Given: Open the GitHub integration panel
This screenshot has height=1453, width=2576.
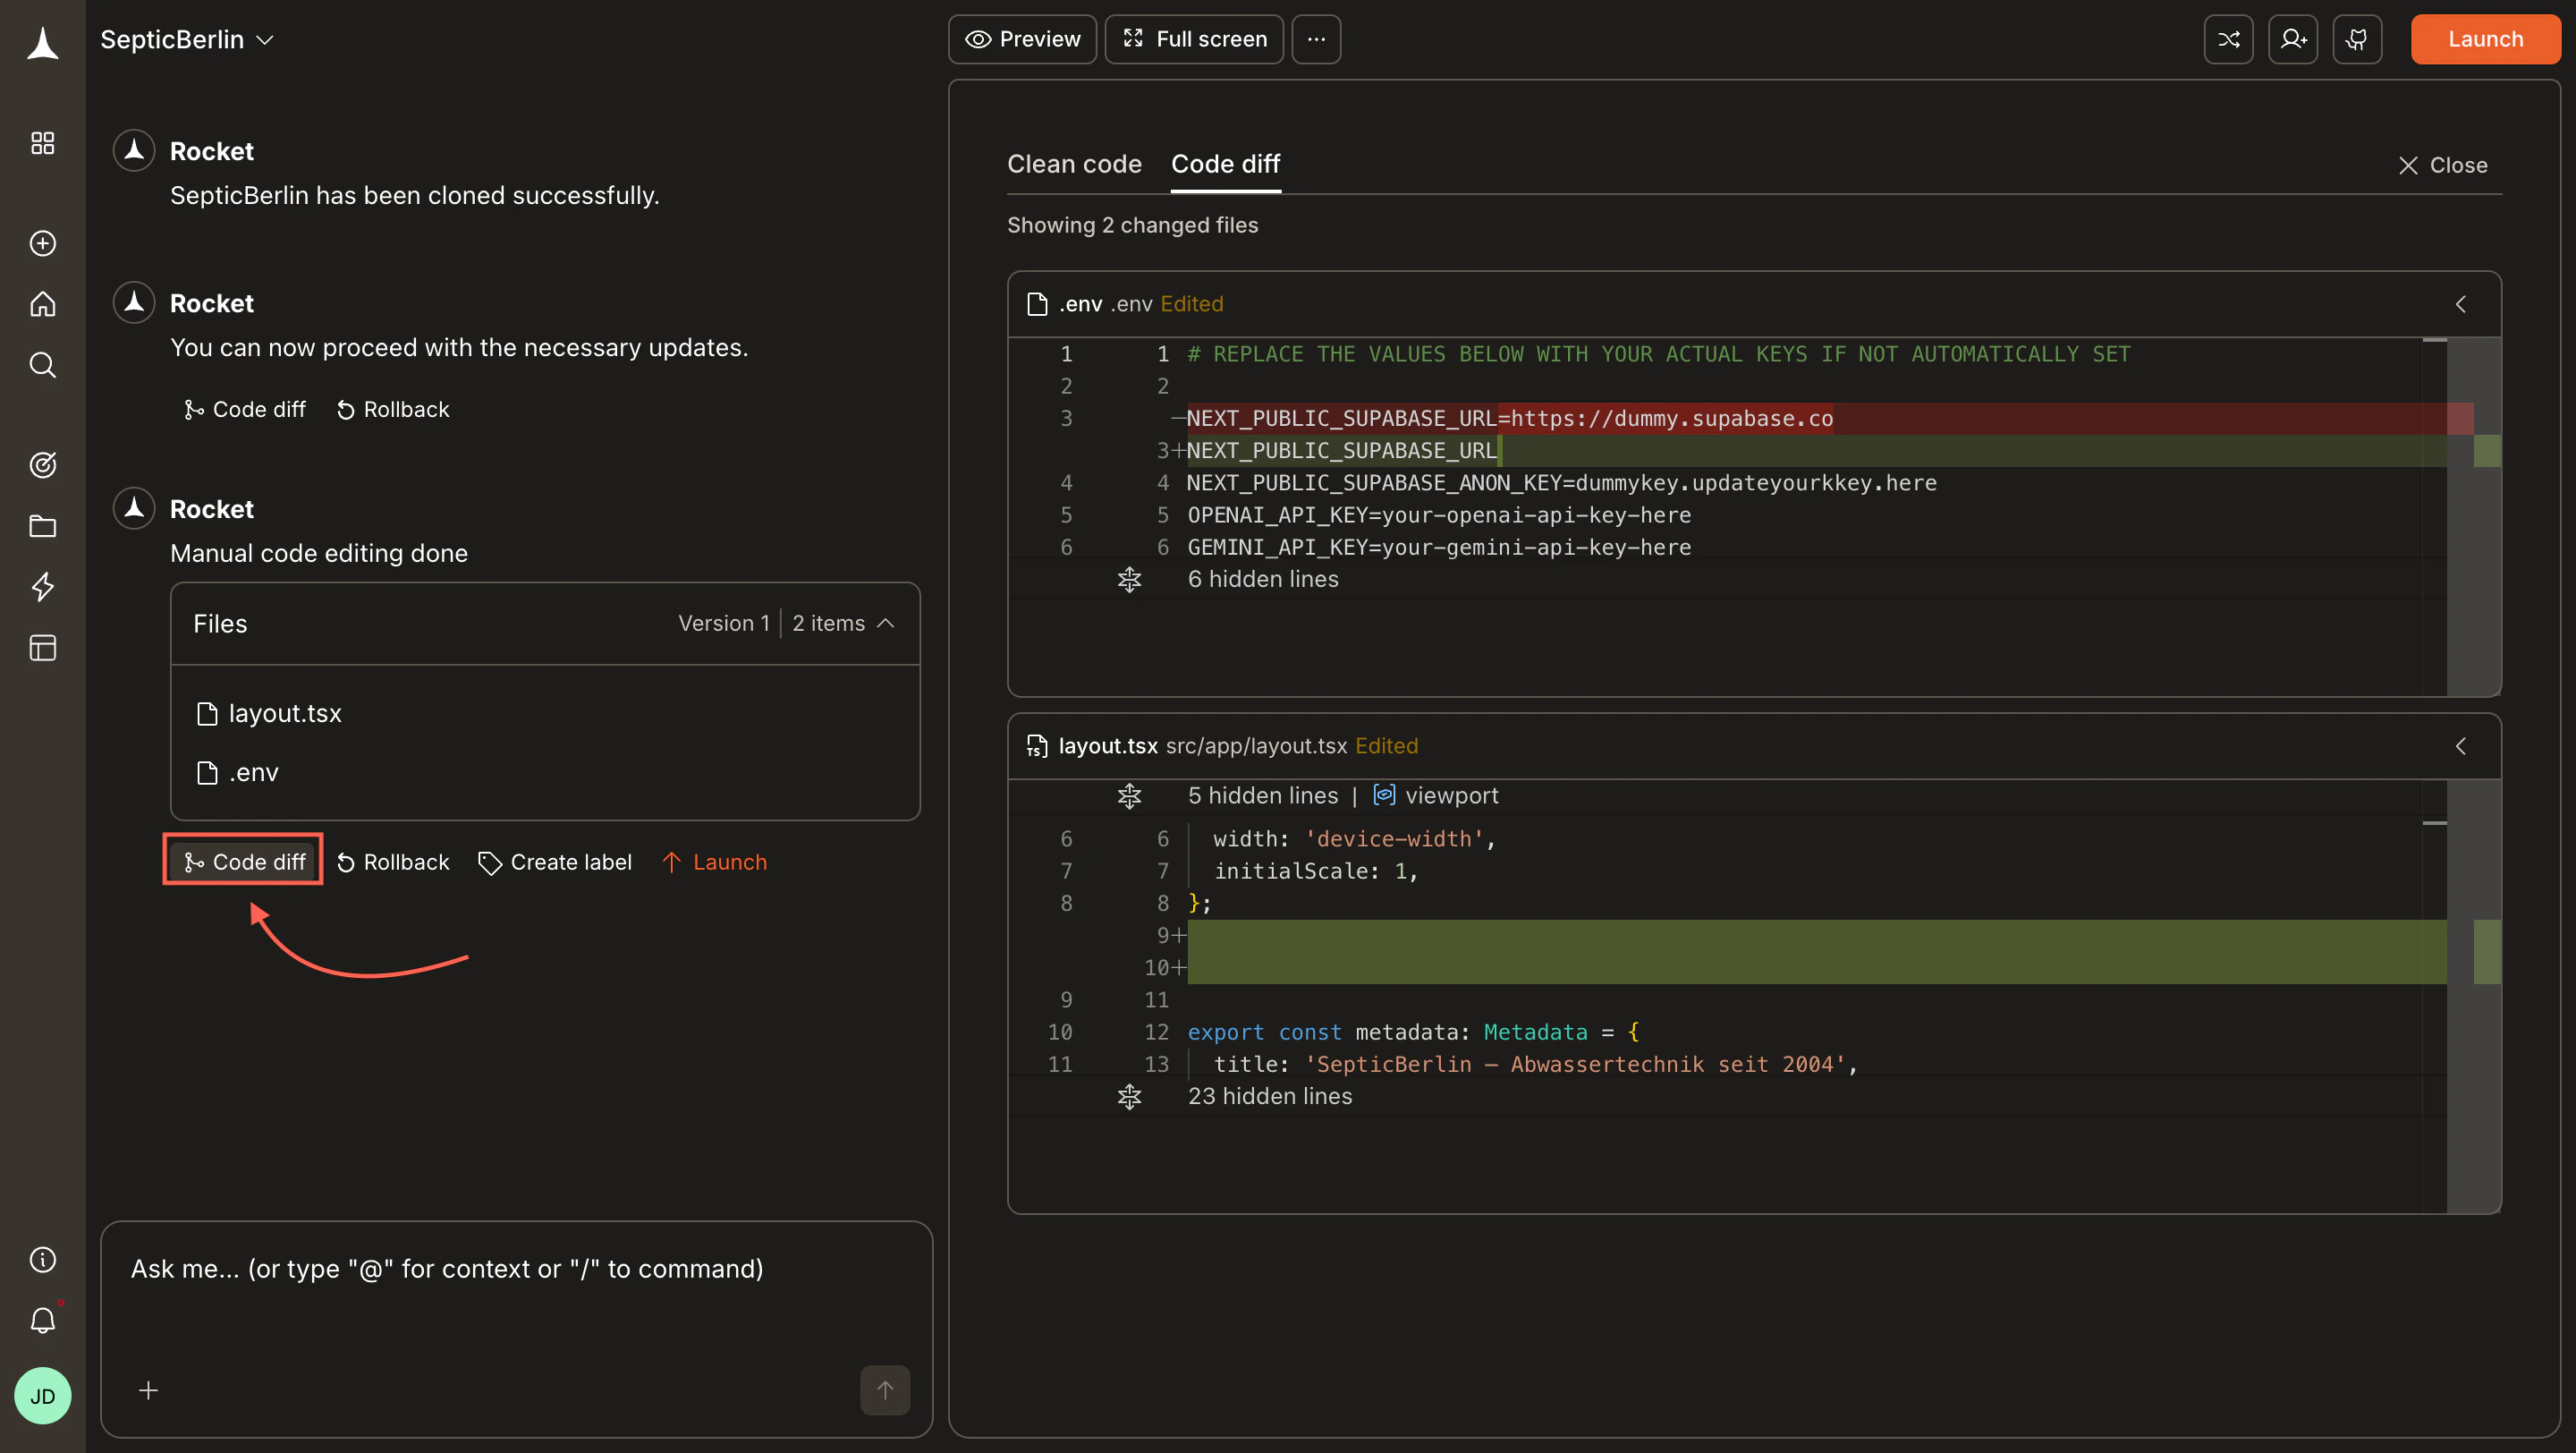Looking at the screenshot, I should point(2357,39).
